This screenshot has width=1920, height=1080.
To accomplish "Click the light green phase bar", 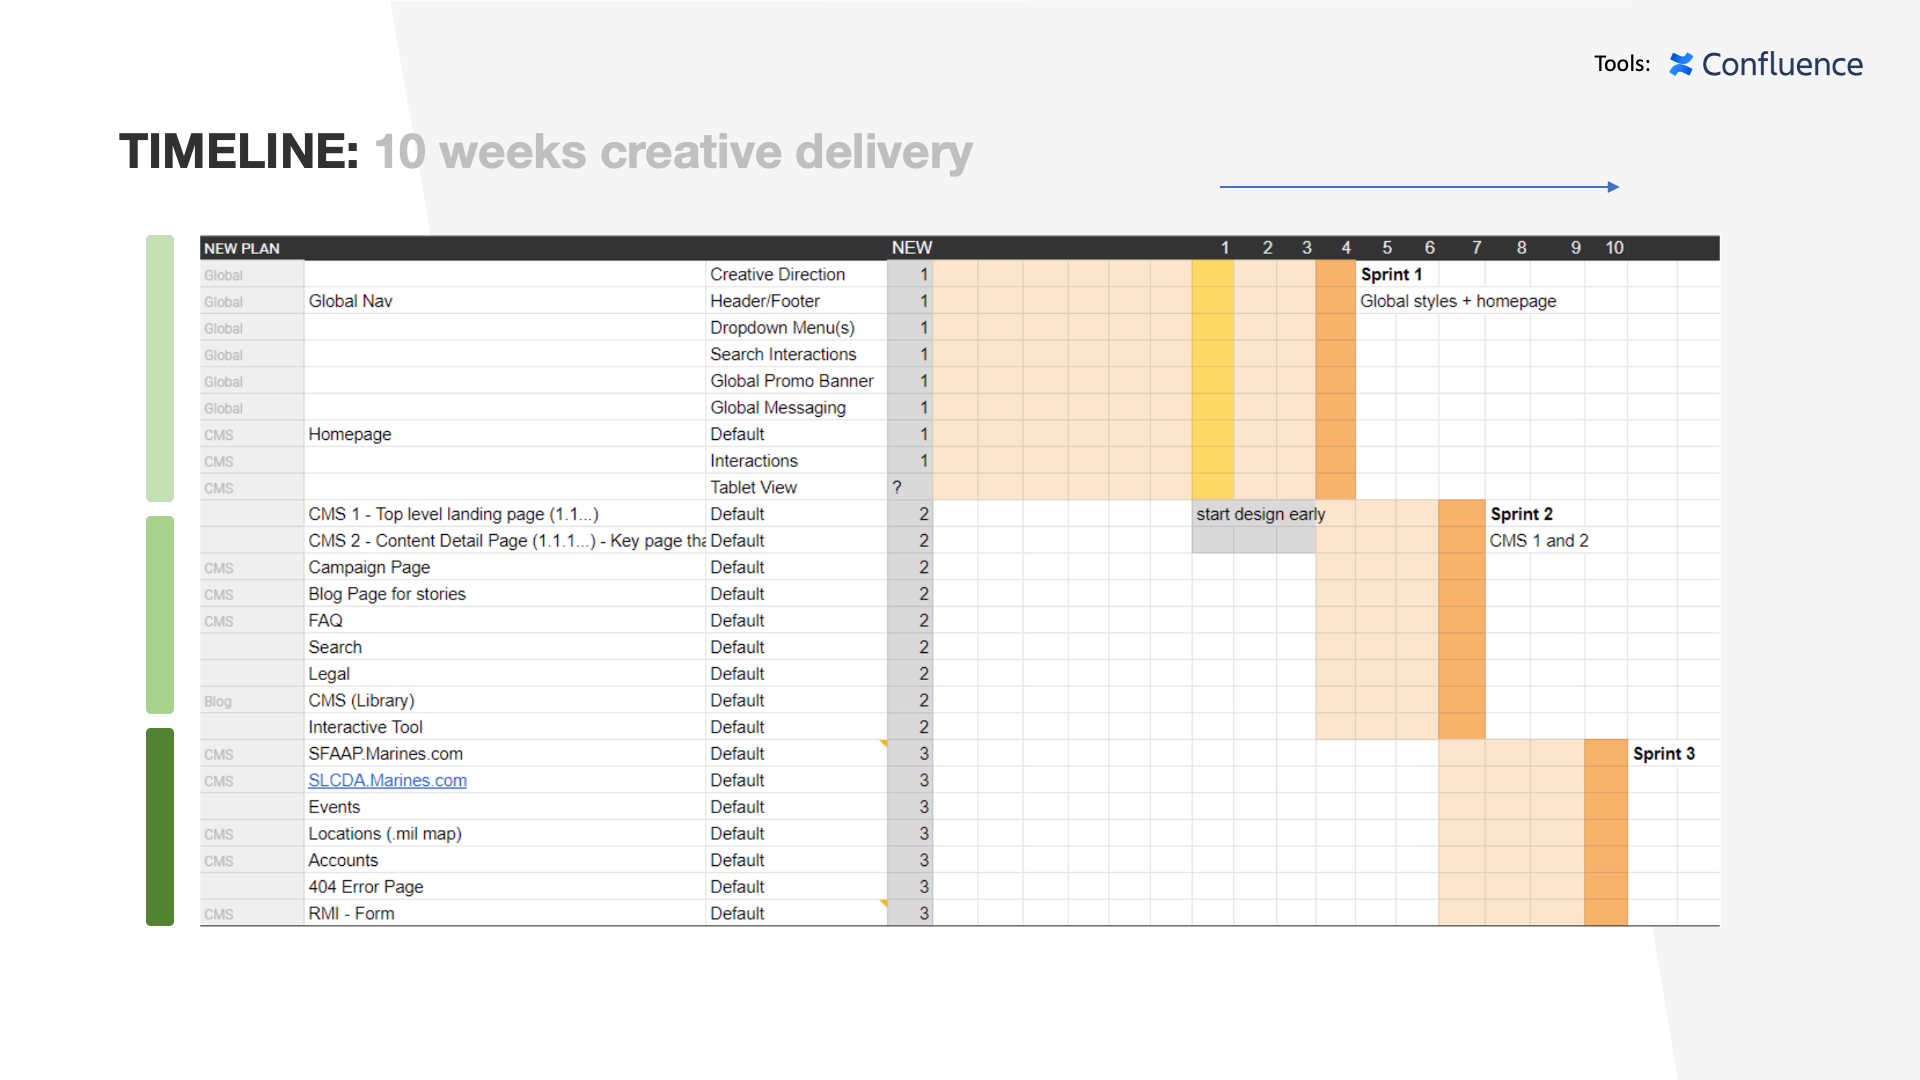I will 160,368.
